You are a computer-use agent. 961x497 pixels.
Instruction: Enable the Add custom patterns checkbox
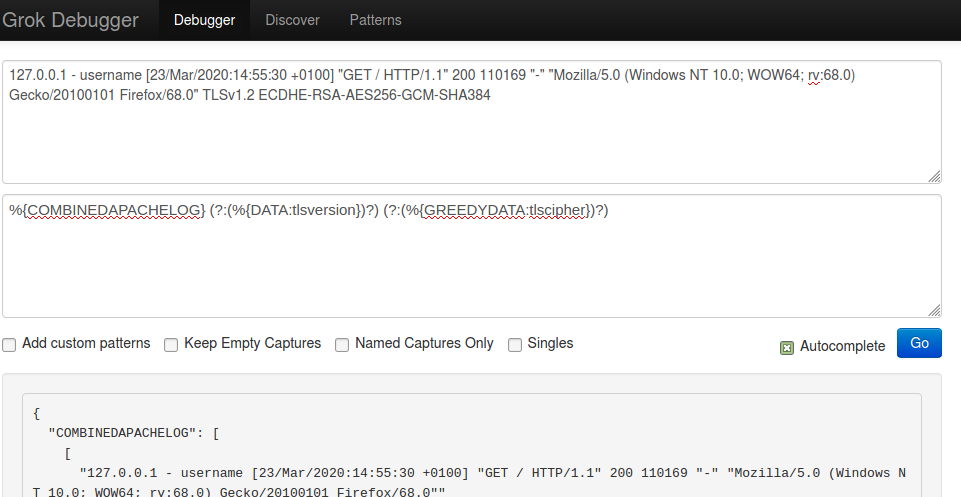click(9, 344)
